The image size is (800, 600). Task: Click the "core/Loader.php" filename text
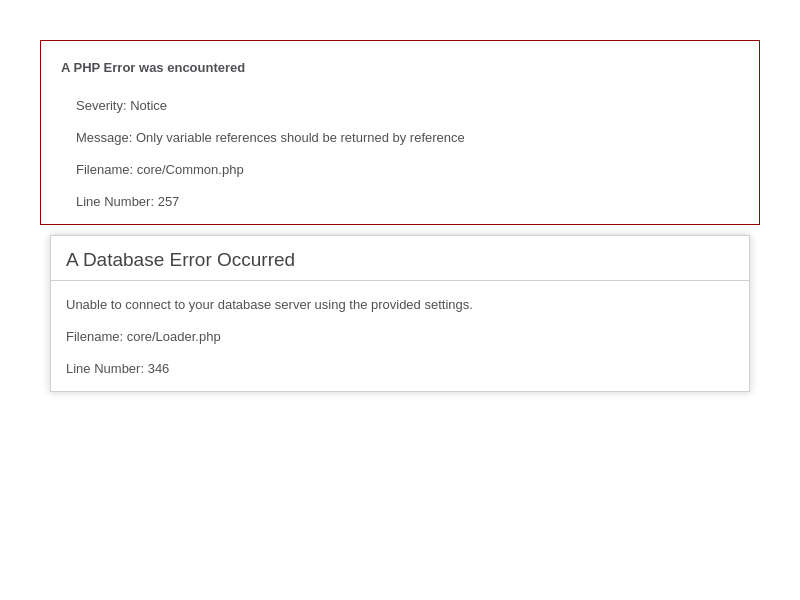[174, 337]
